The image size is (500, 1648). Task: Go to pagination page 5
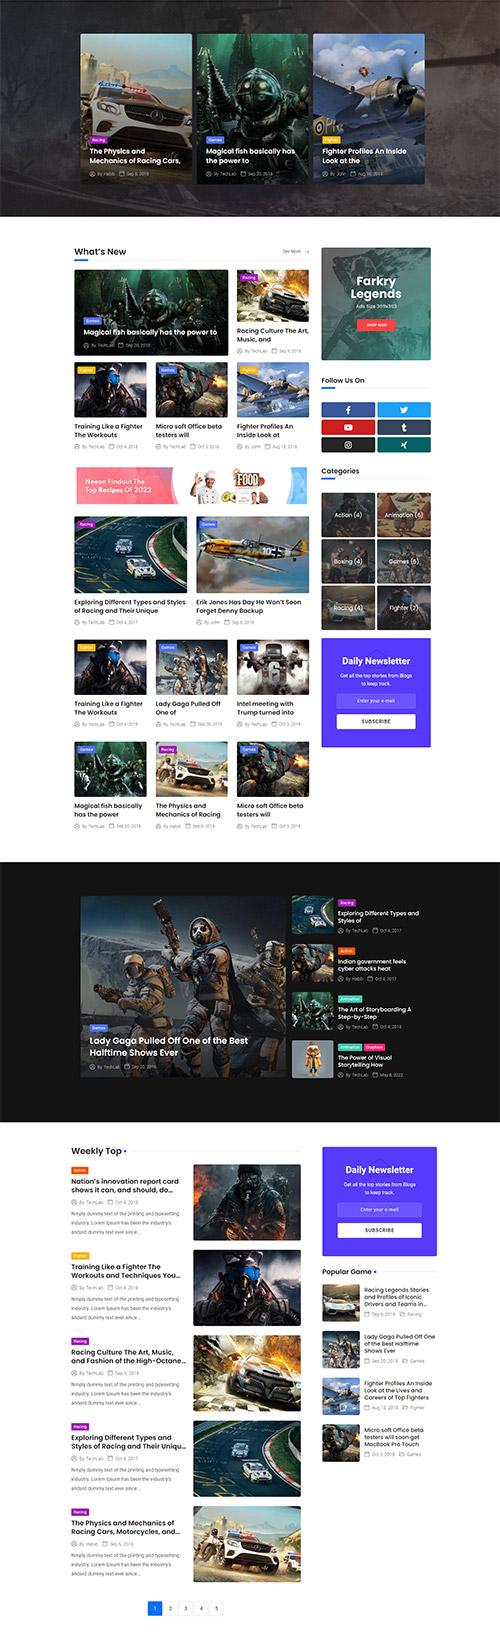point(216,1608)
